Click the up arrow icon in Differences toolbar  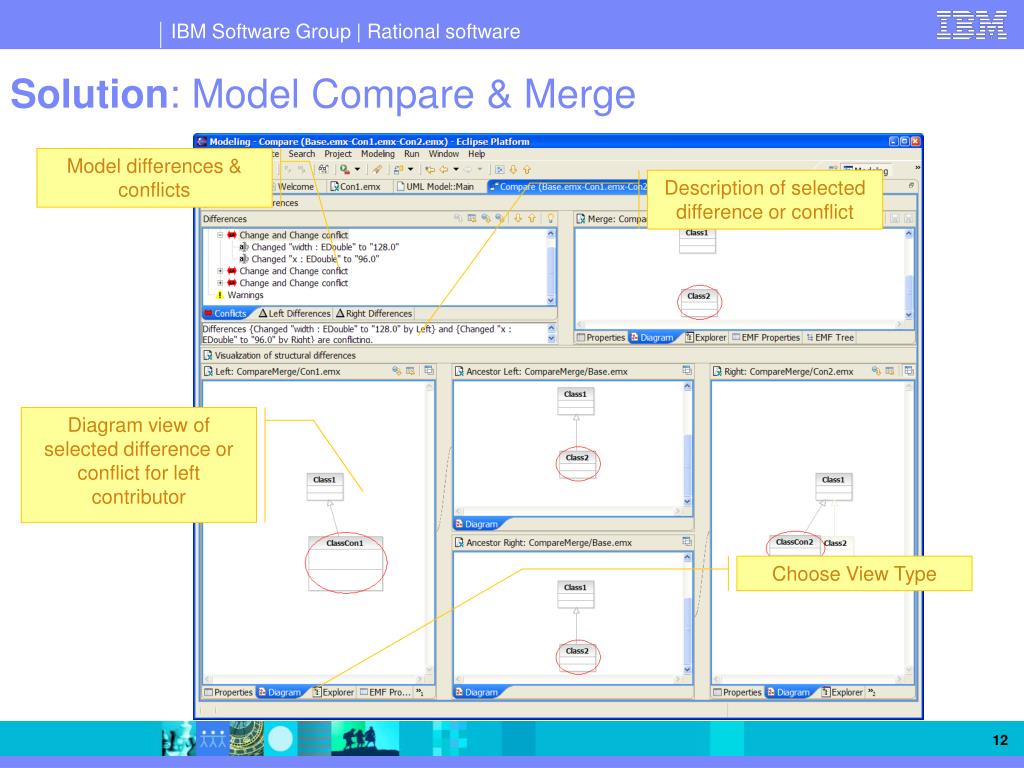pos(532,218)
